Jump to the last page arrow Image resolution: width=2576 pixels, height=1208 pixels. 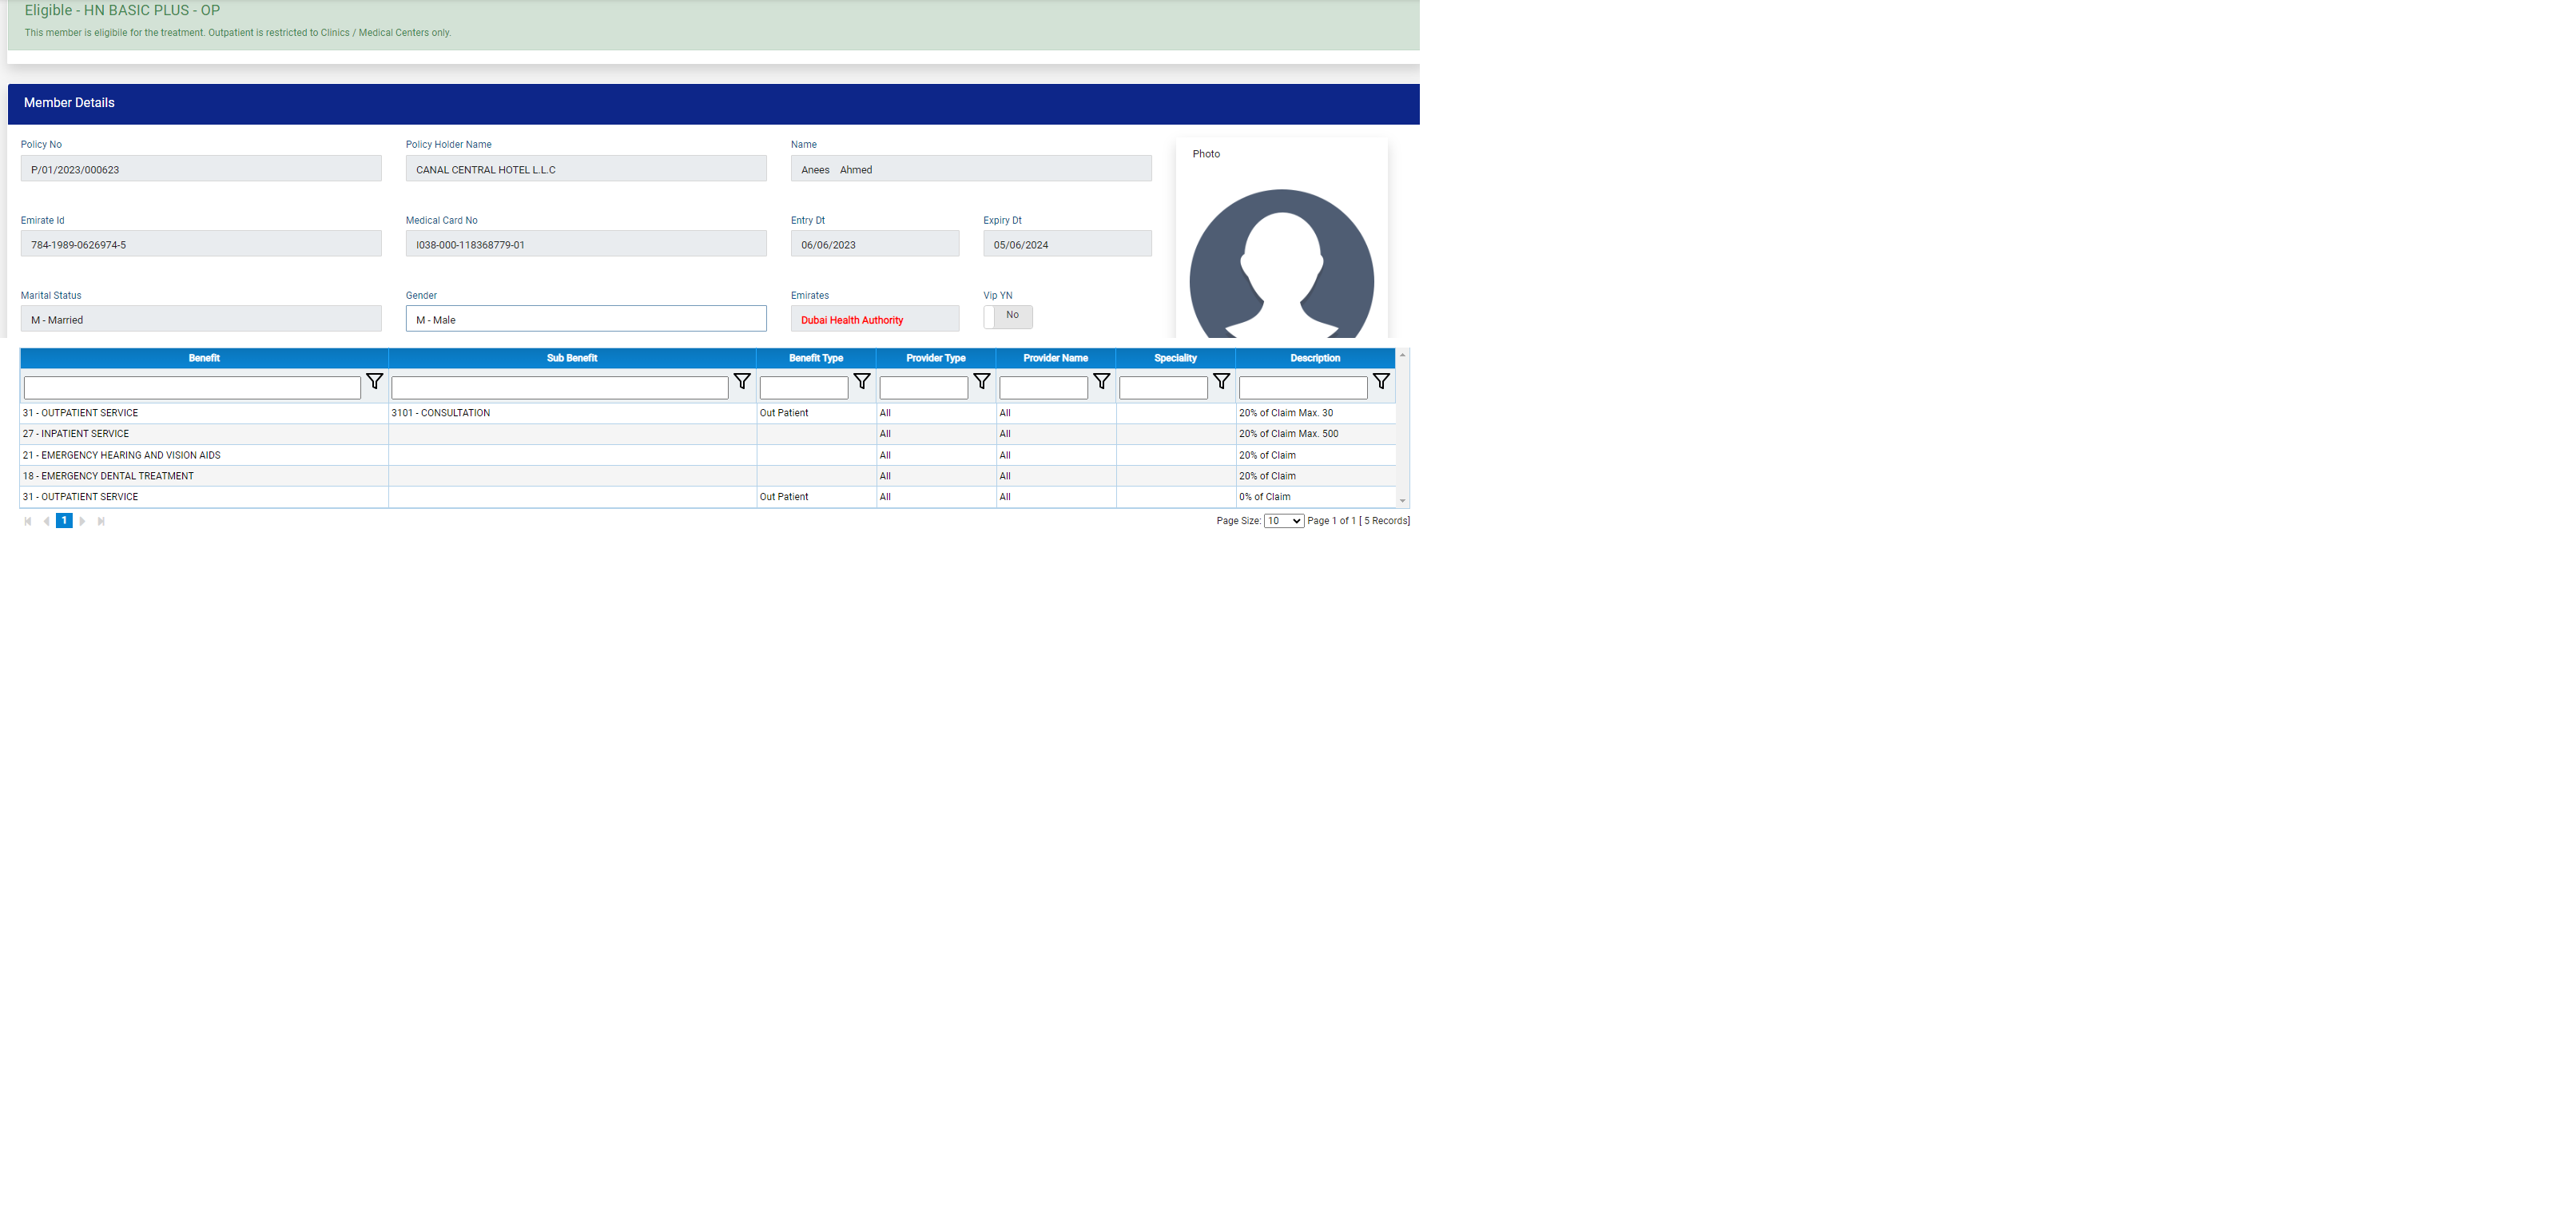[101, 521]
